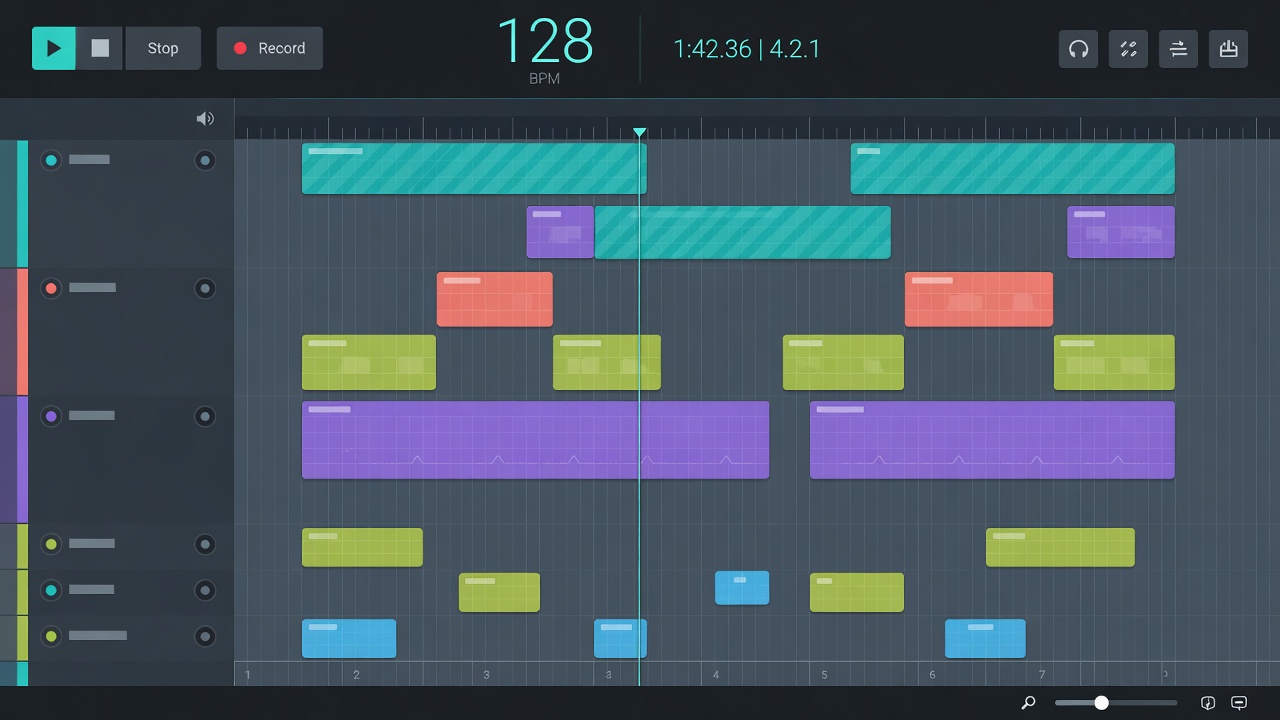Toggle the round button at right of the topmost track
1280x720 pixels.
pos(205,160)
